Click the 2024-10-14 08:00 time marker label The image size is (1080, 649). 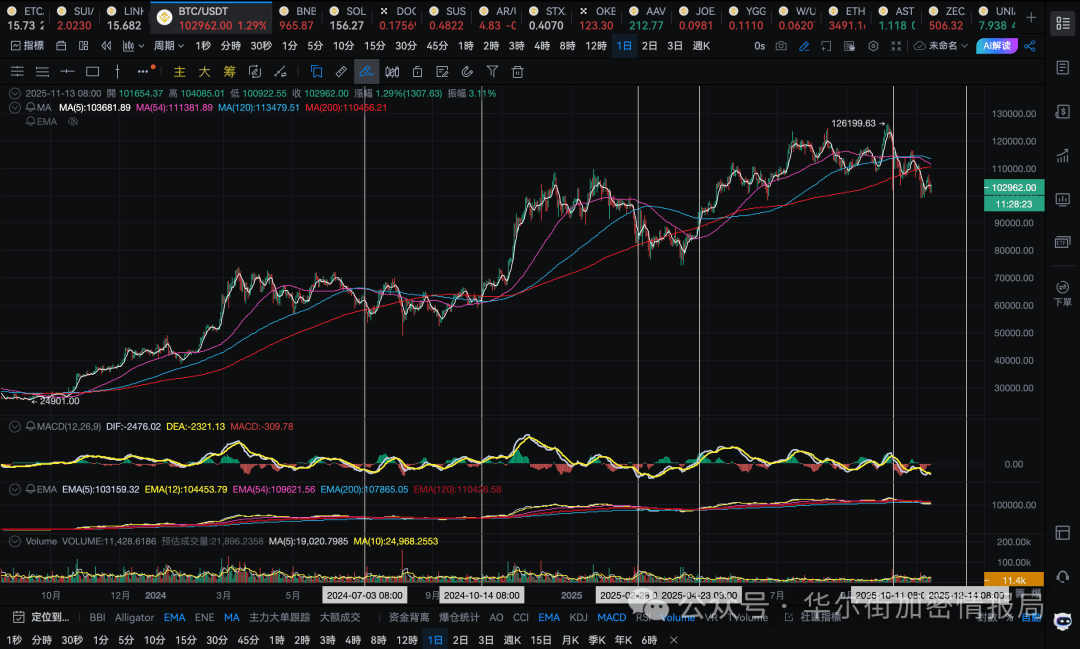(x=482, y=595)
